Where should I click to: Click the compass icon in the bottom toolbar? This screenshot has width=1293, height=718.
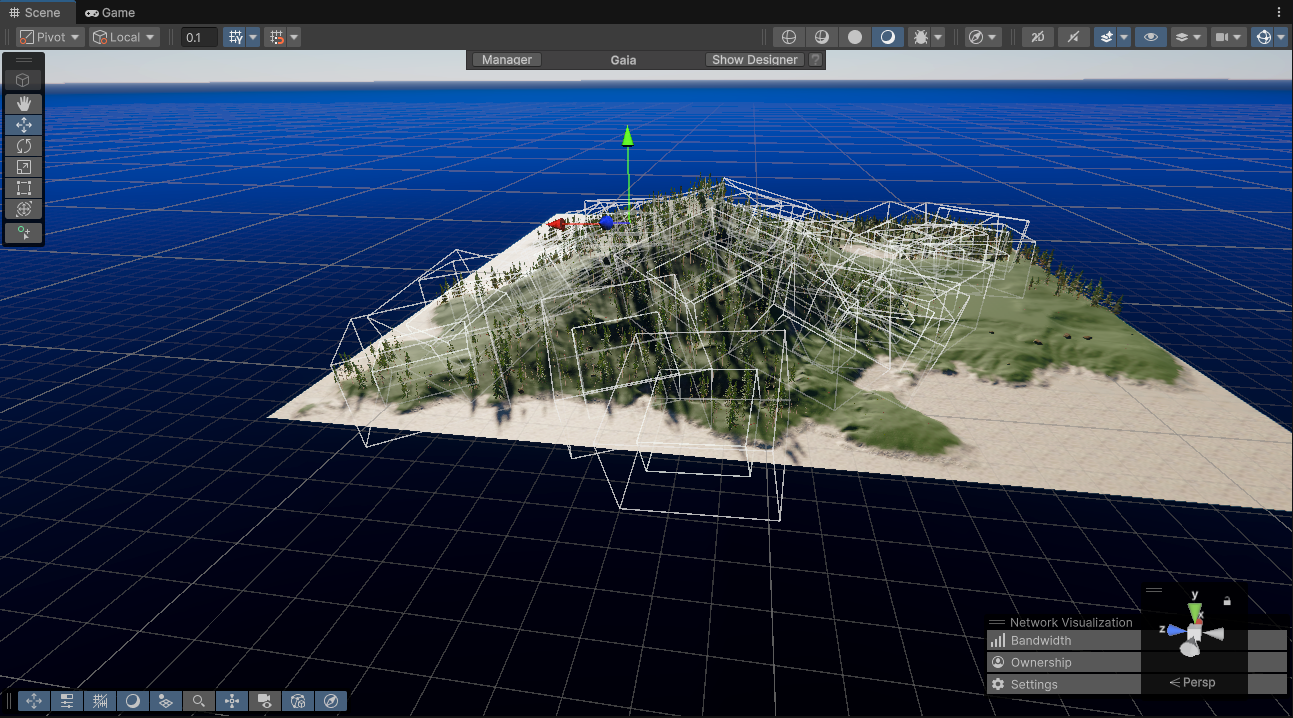(x=330, y=701)
